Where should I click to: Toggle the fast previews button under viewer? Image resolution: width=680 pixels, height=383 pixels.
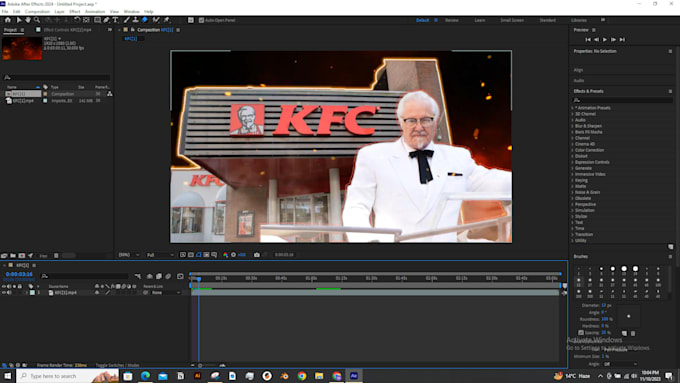183,255
